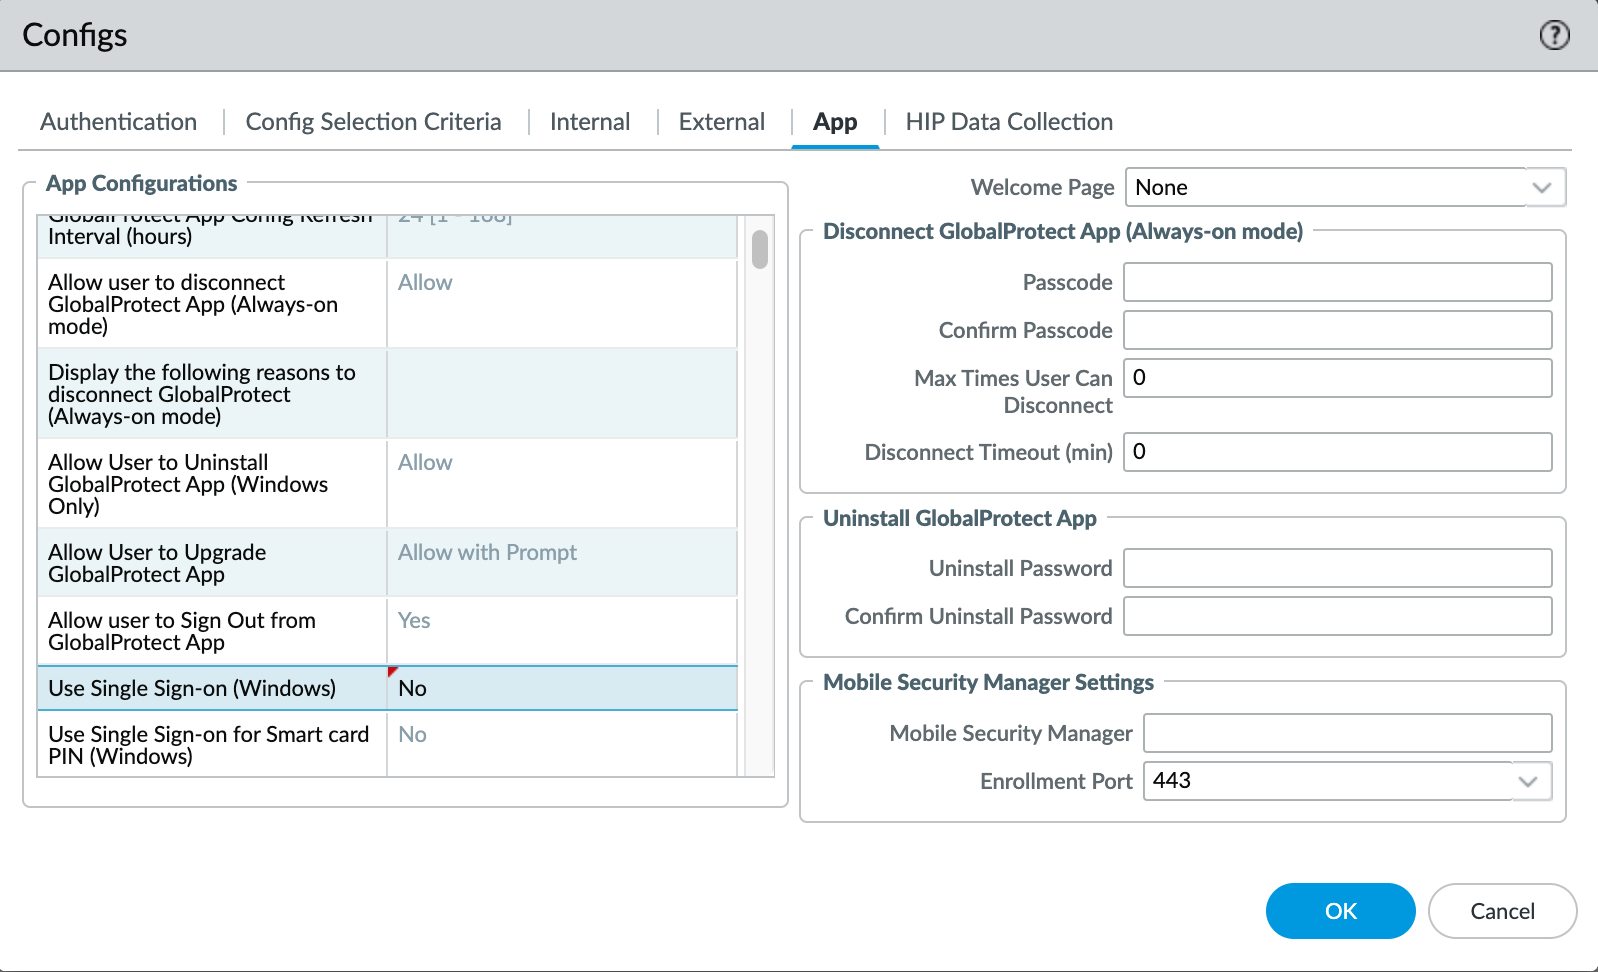Image resolution: width=1598 pixels, height=972 pixels.
Task: Open the Allow with Prompt value cell
Action: tap(562, 562)
